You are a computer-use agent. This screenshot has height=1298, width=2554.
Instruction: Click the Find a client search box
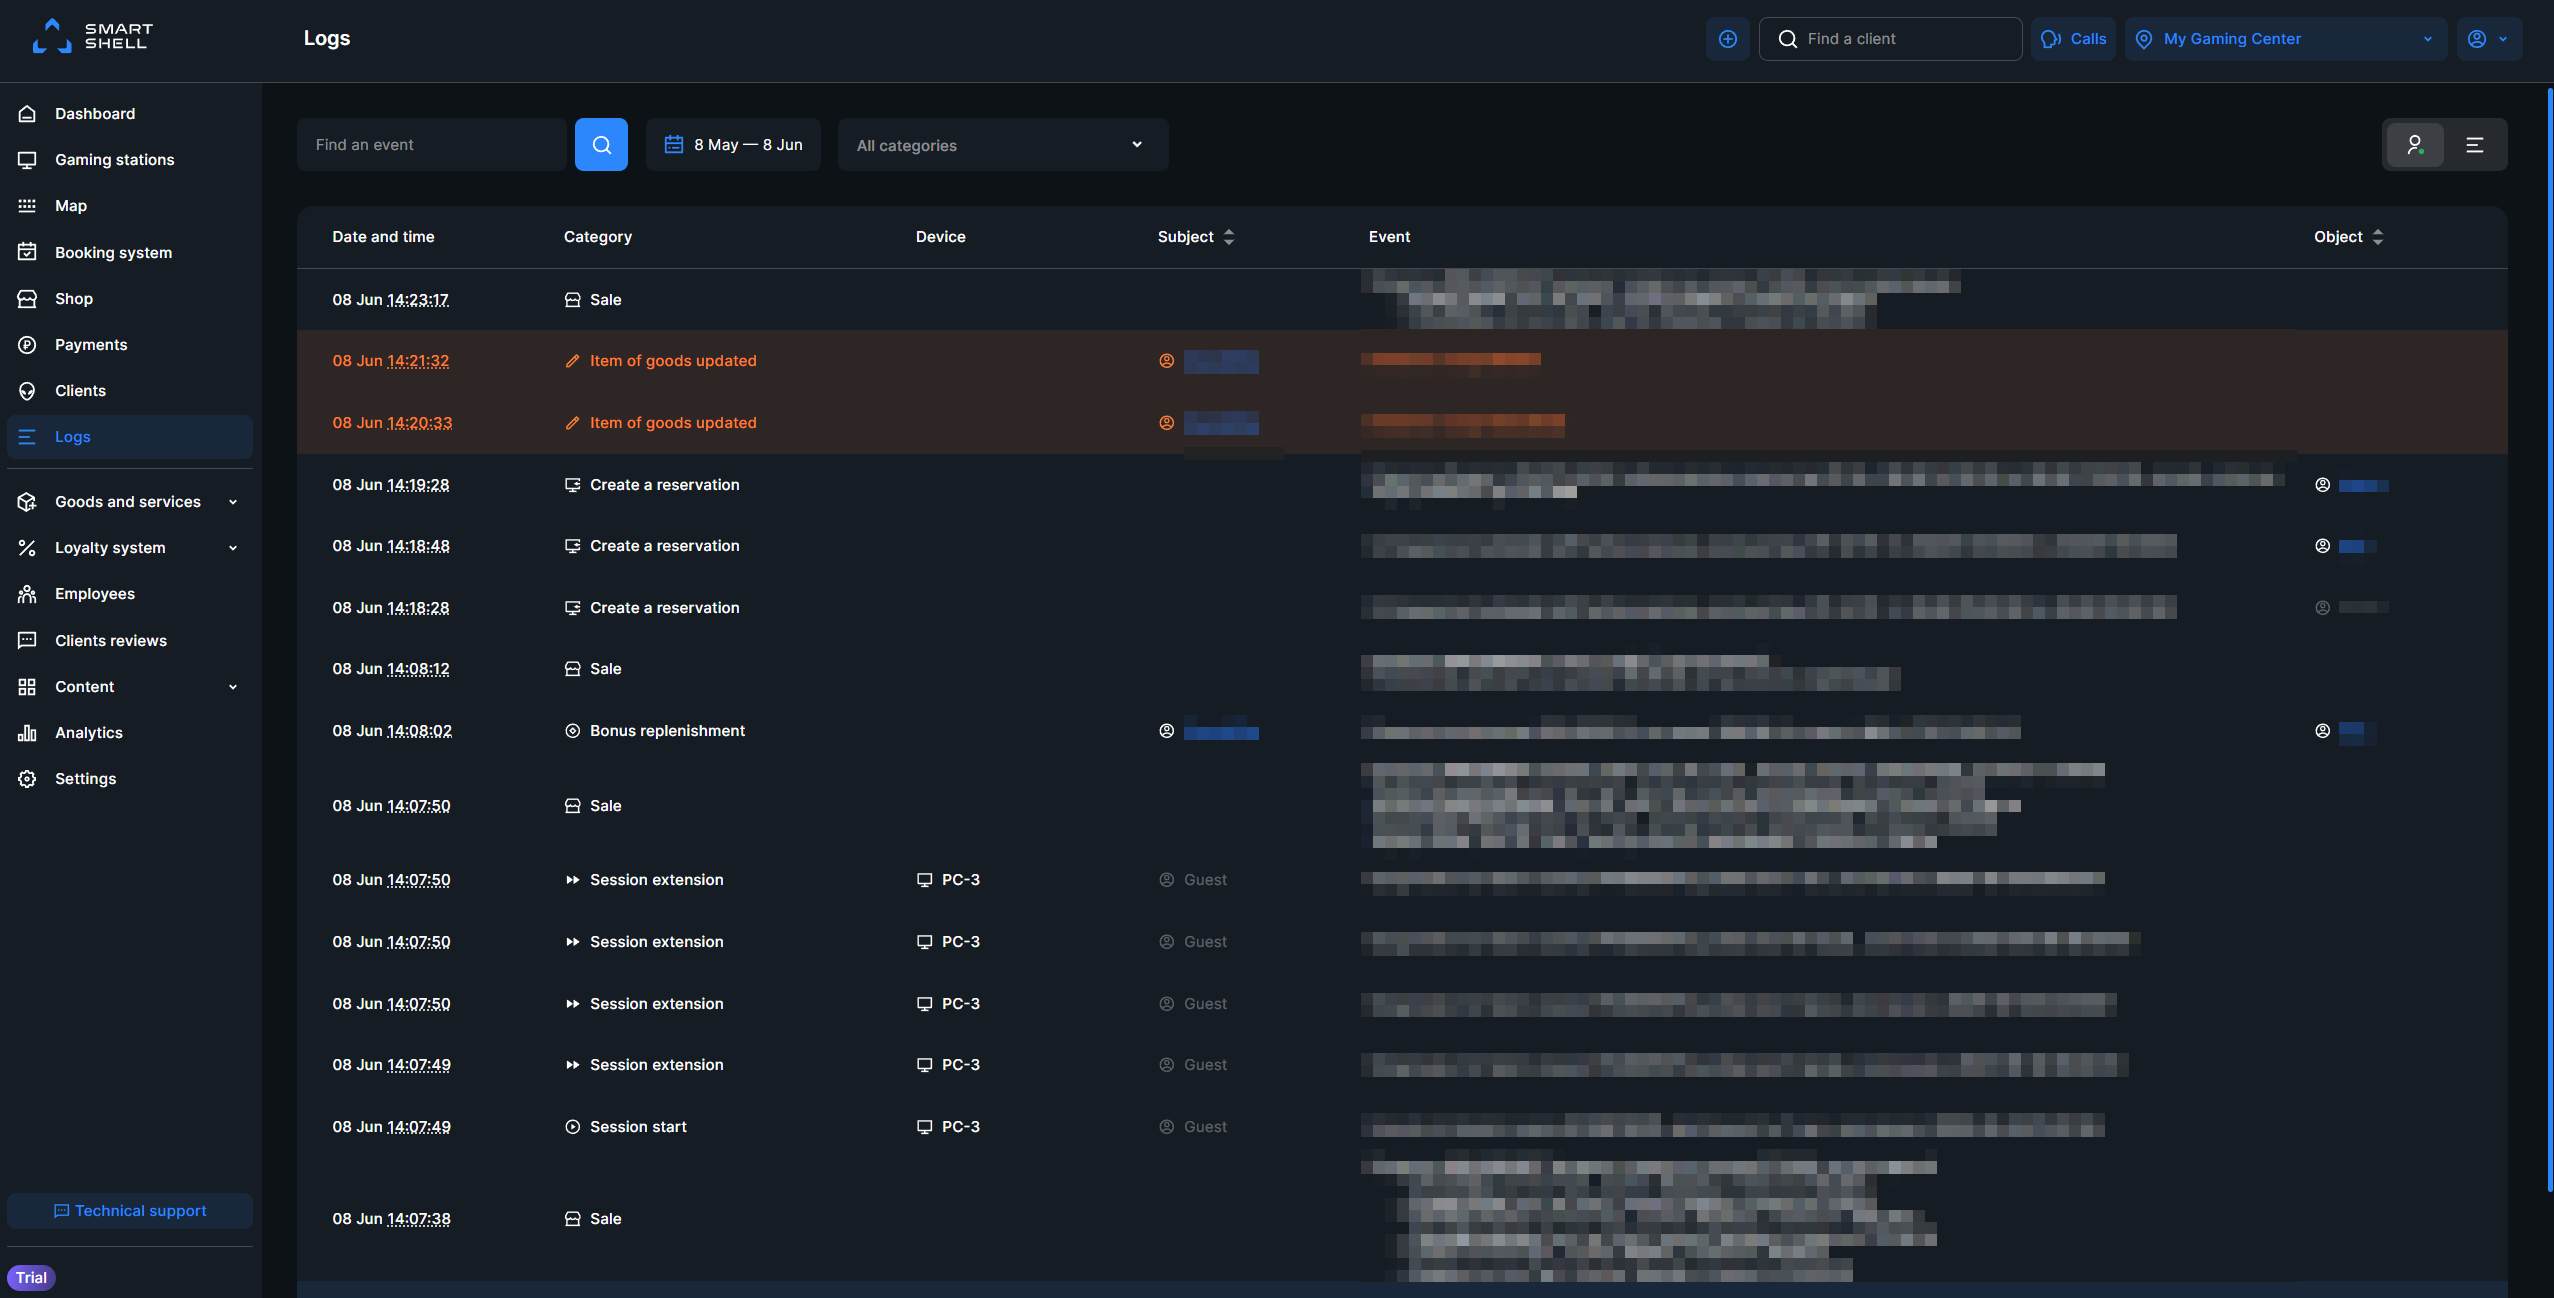click(1890, 39)
